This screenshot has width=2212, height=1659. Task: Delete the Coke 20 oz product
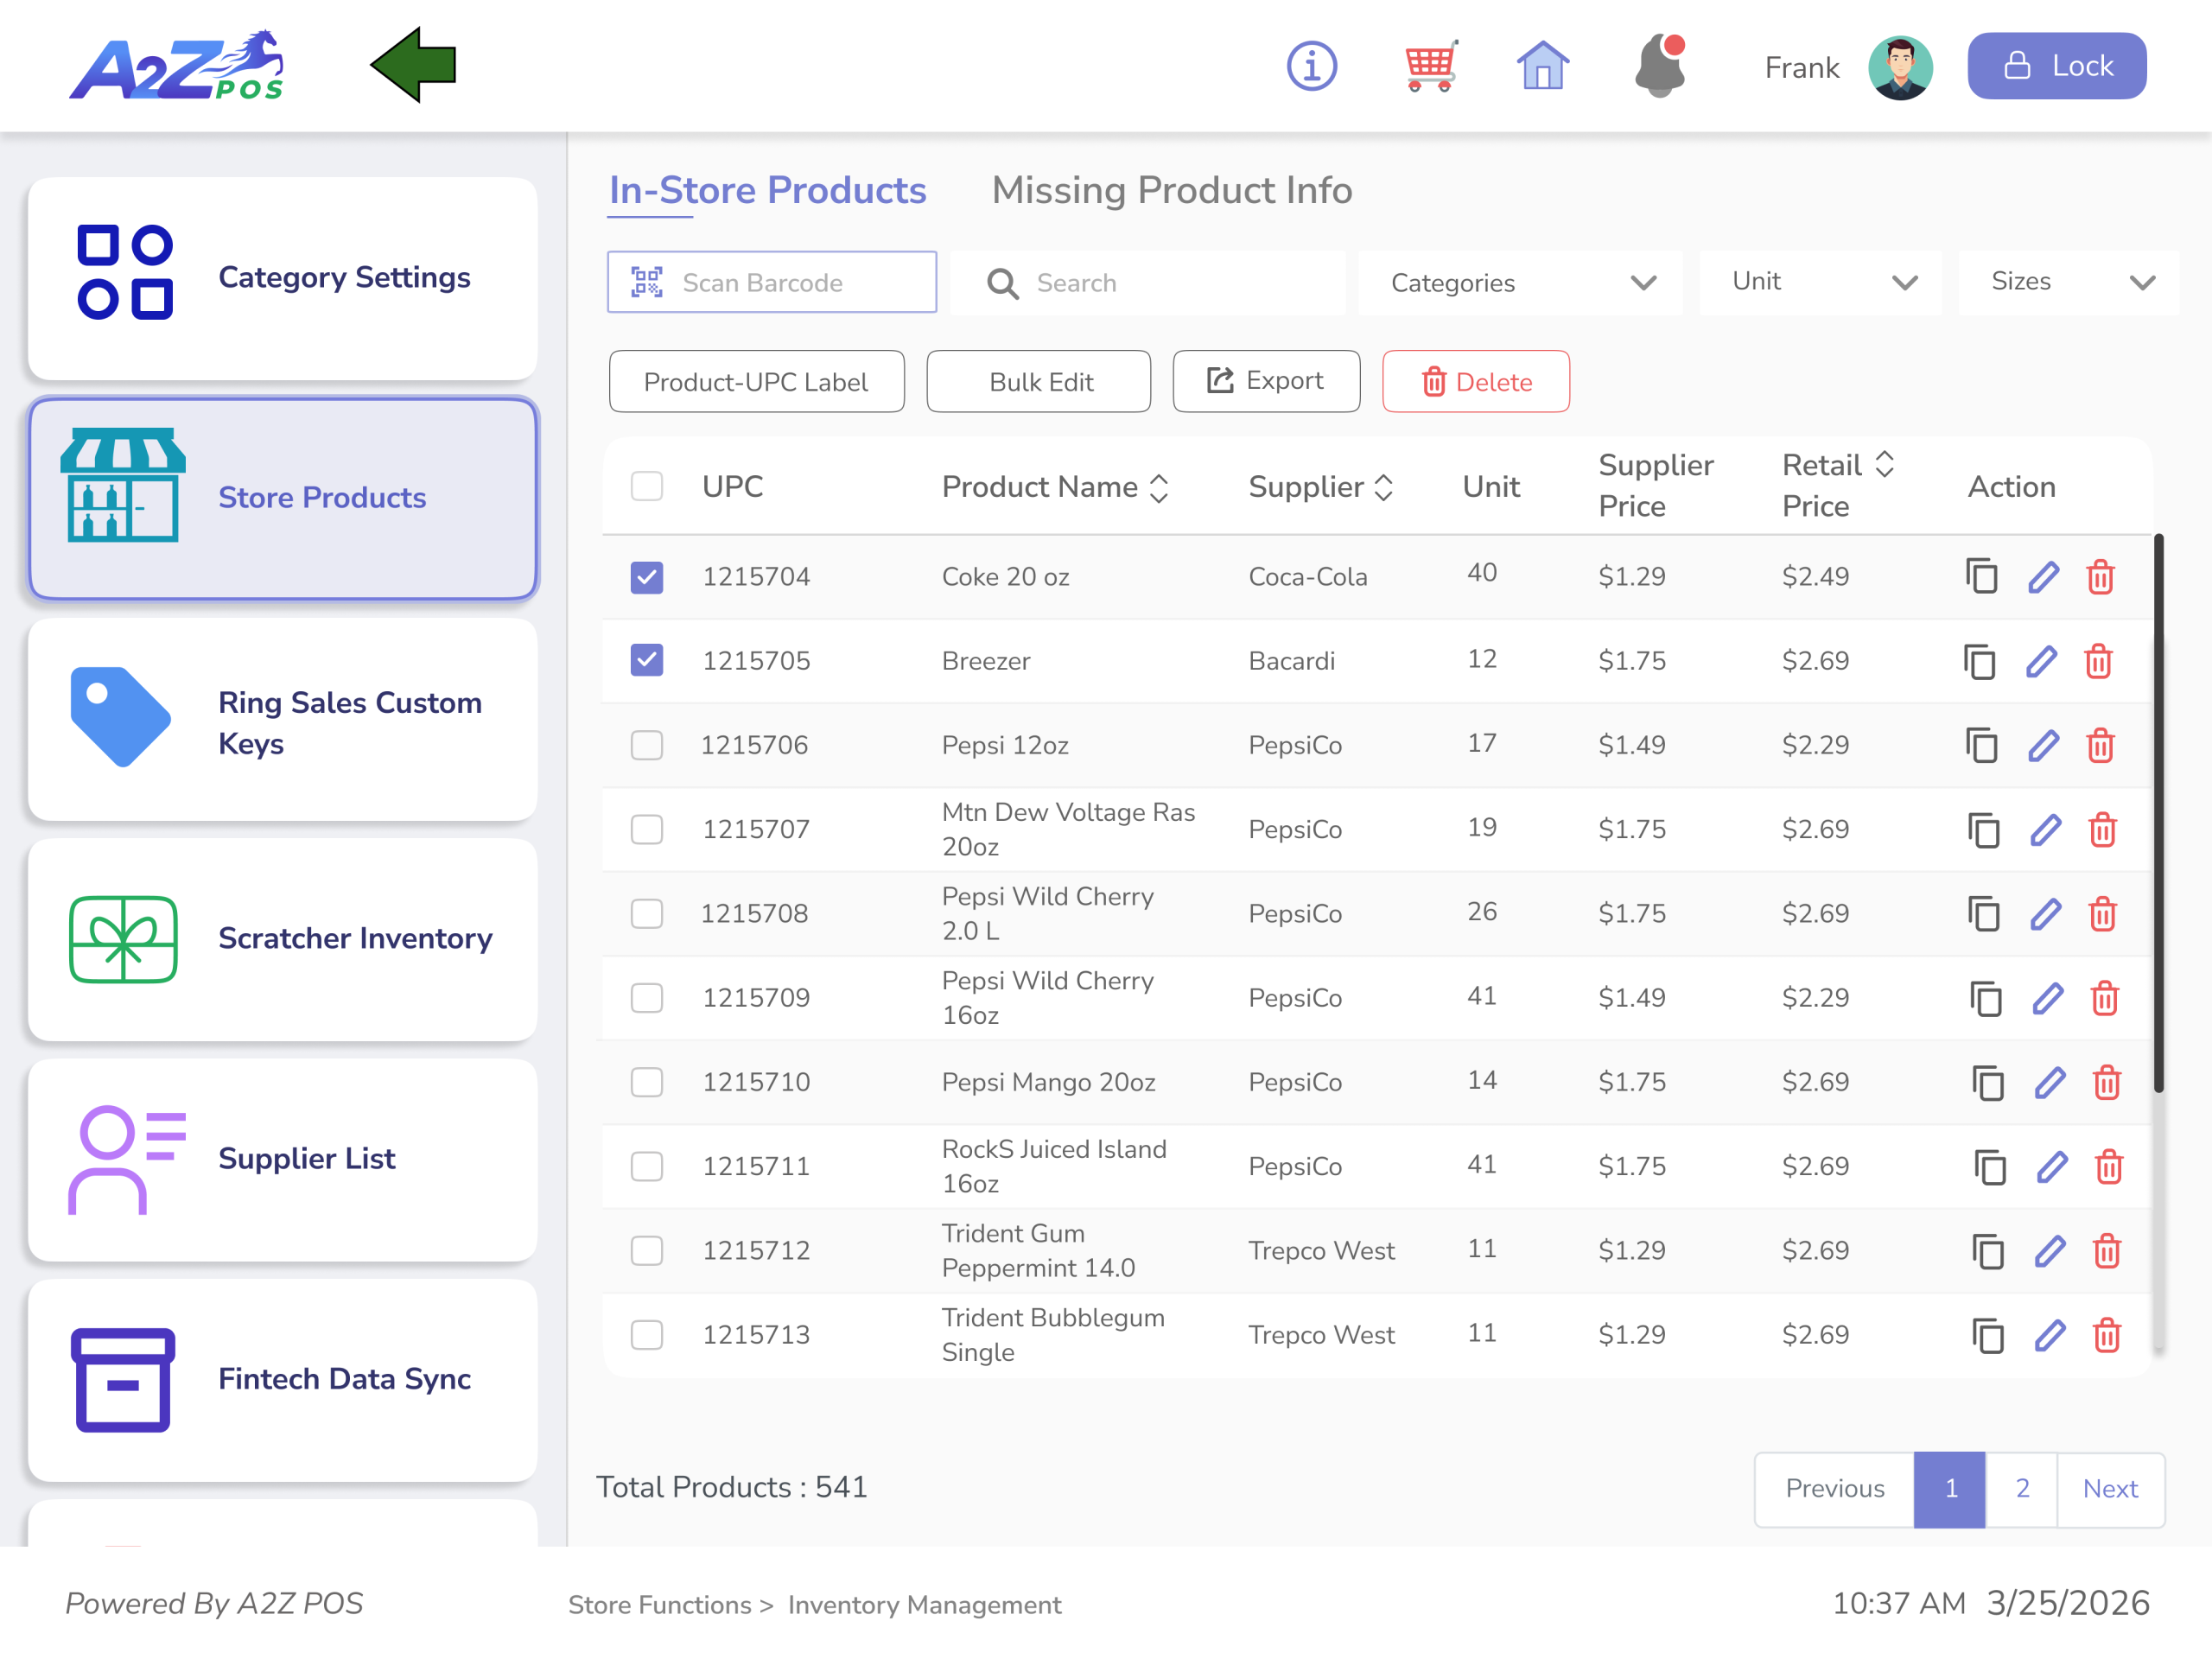(2100, 576)
